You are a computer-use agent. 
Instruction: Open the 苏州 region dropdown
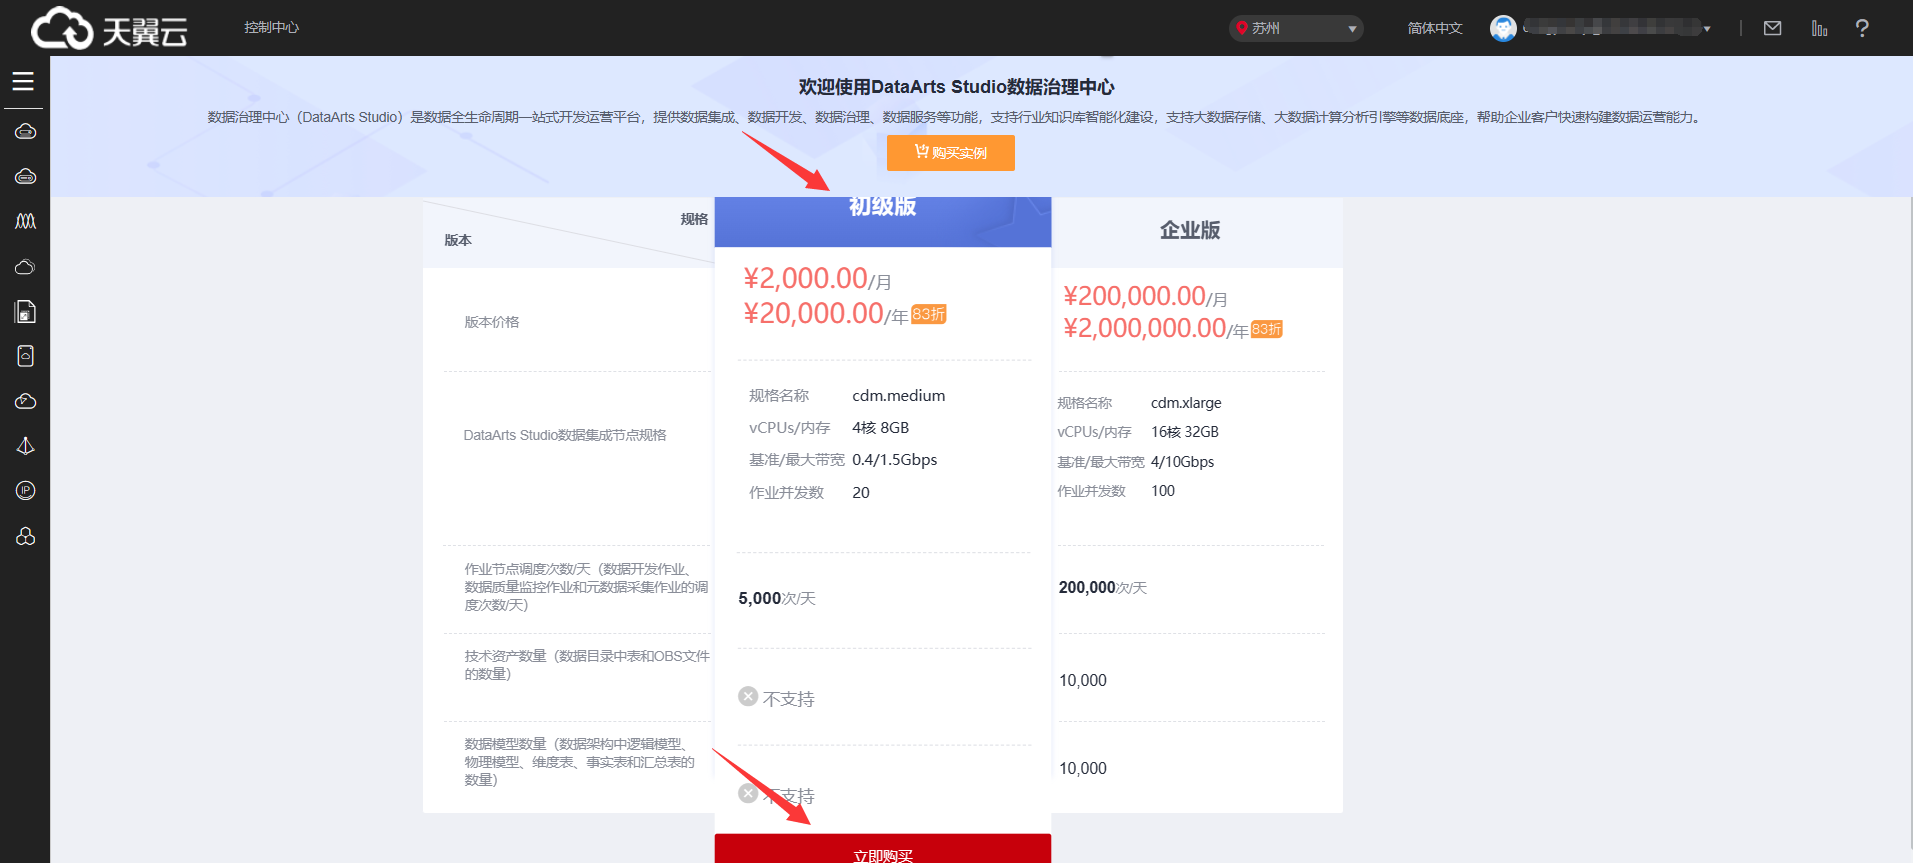[x=1296, y=28]
